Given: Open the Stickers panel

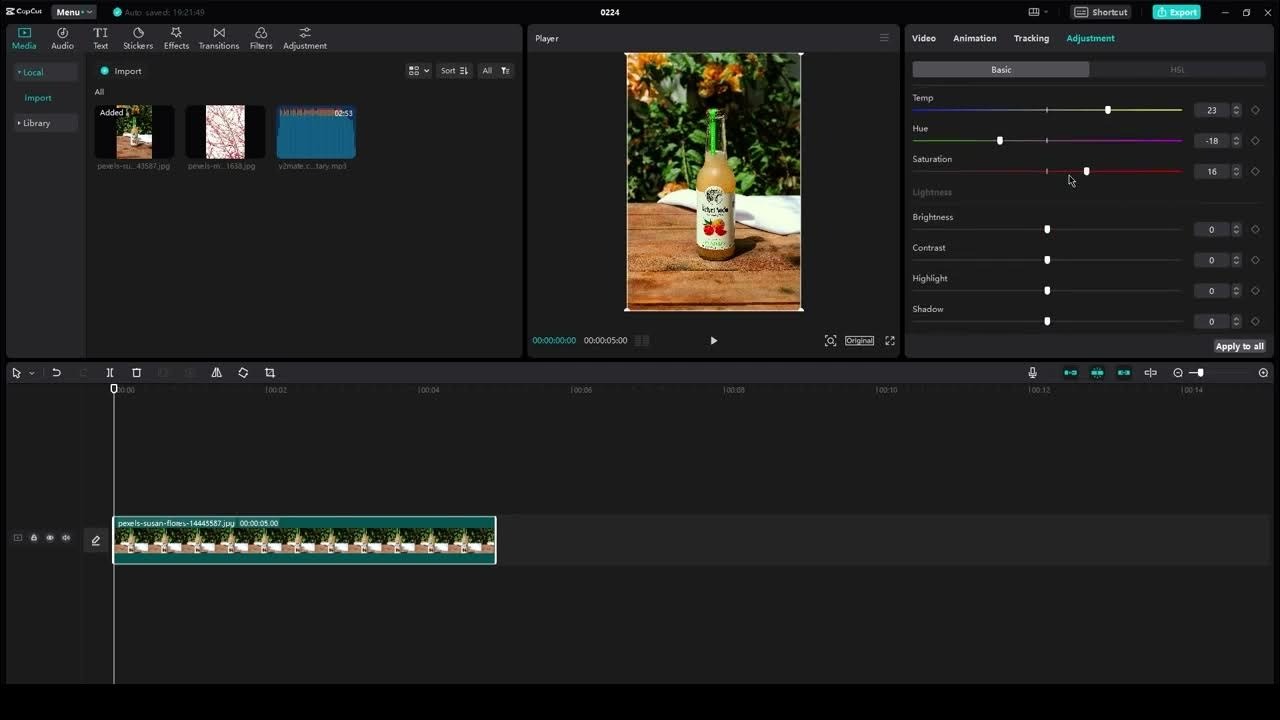Looking at the screenshot, I should coord(138,38).
